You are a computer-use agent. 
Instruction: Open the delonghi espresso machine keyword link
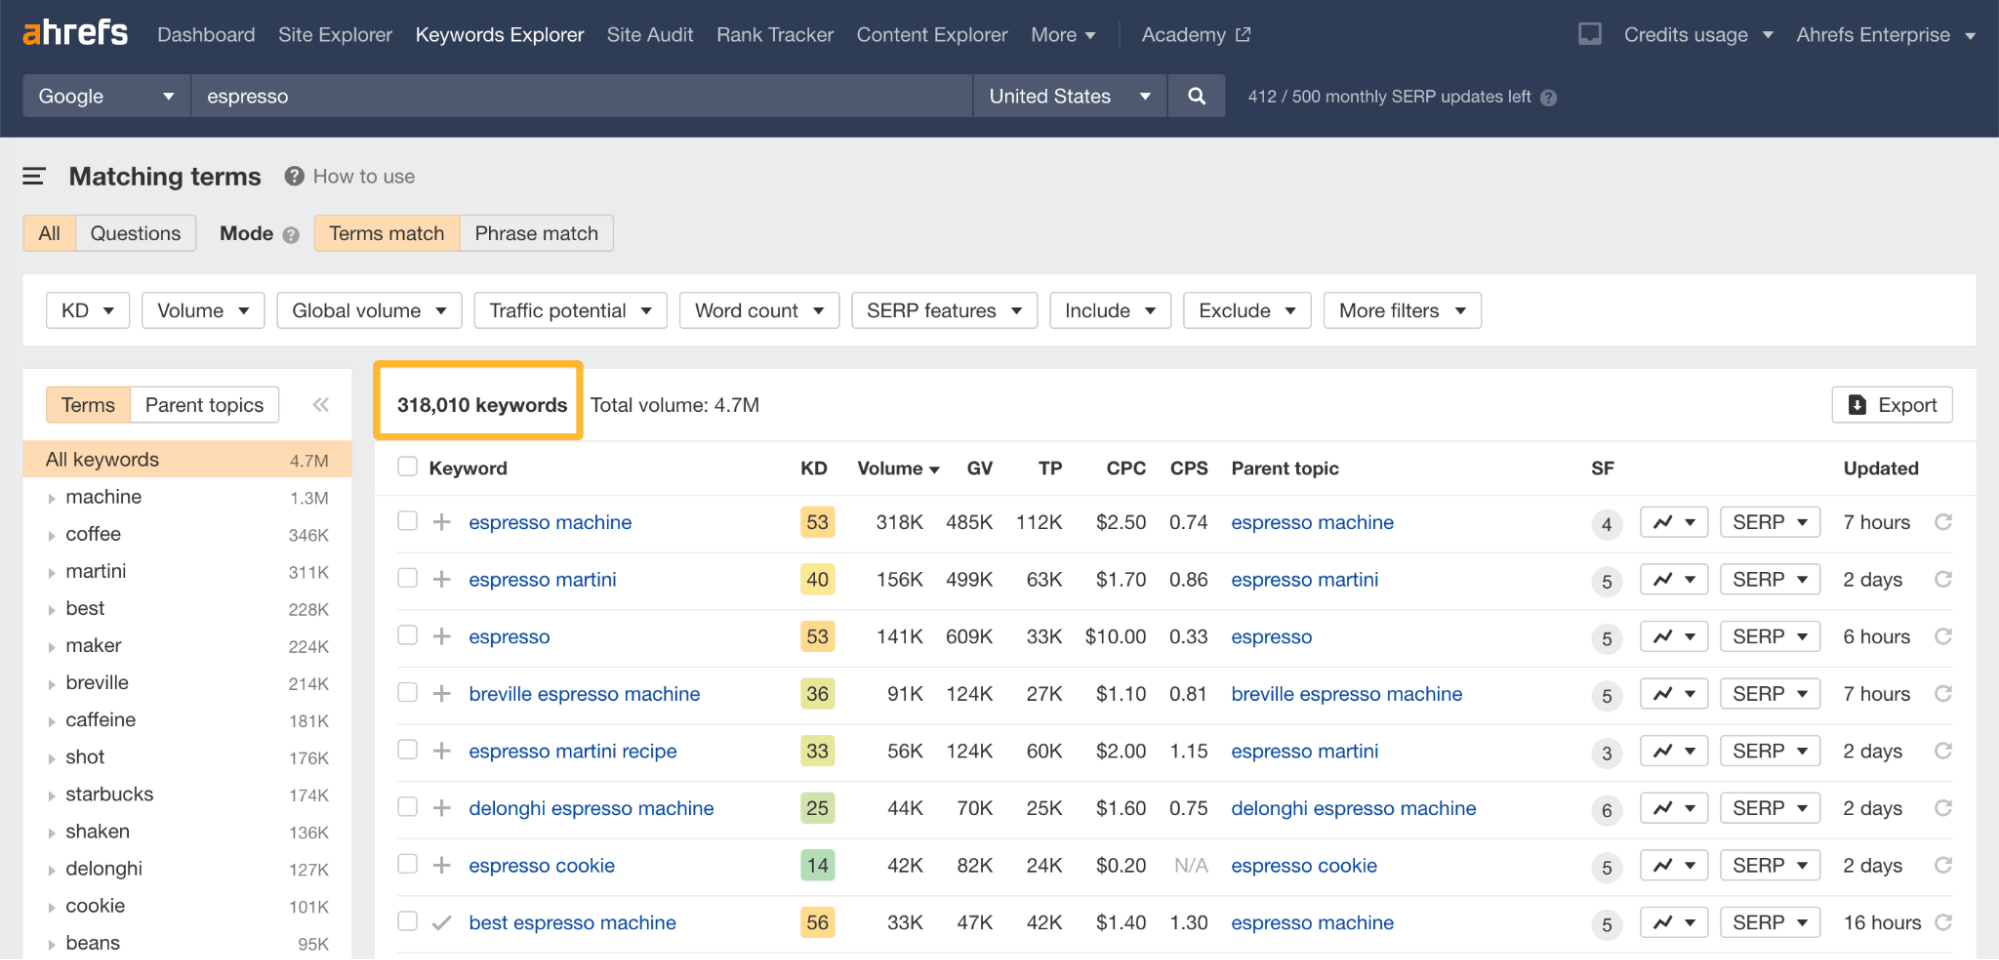coord(591,808)
